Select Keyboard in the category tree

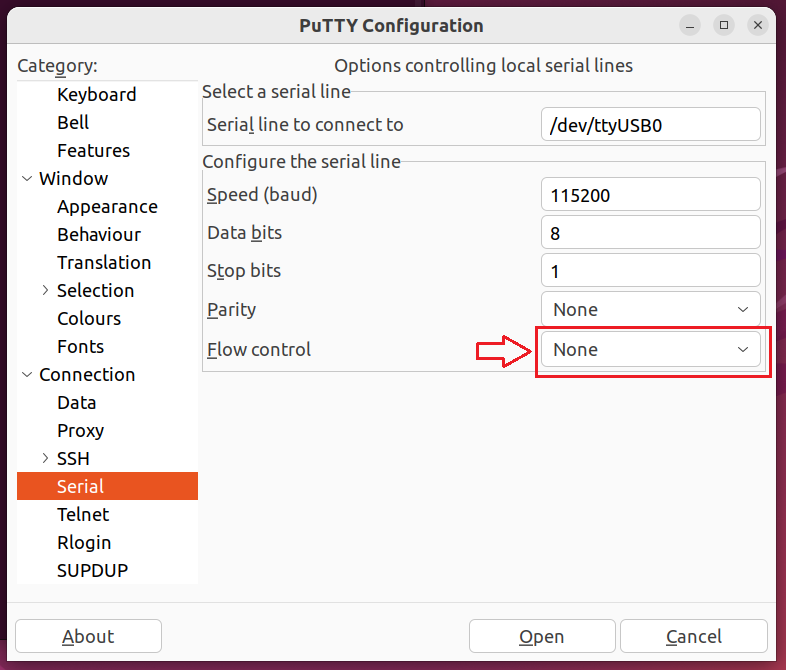96,95
